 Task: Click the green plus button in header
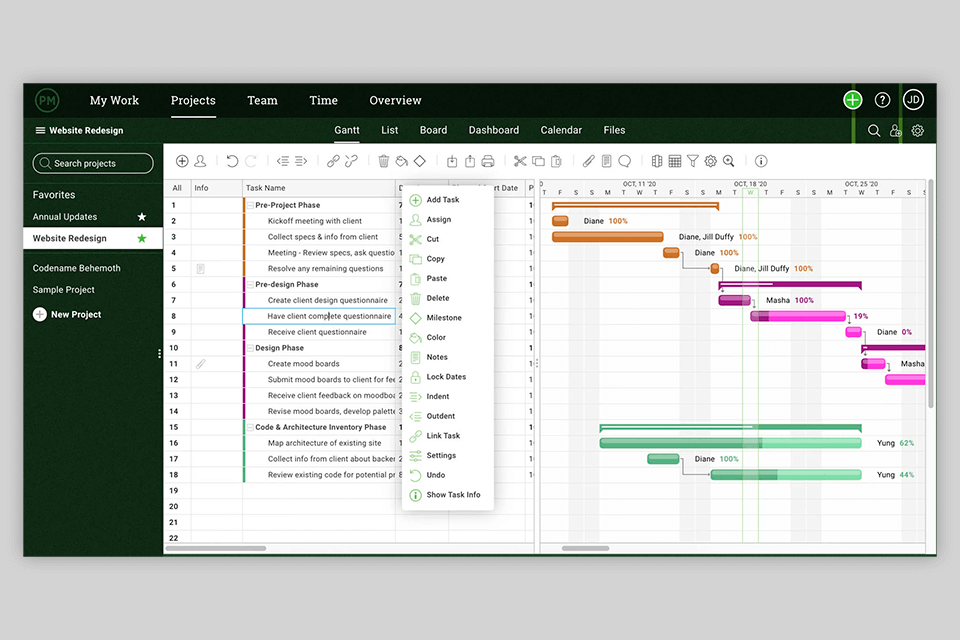tap(852, 100)
